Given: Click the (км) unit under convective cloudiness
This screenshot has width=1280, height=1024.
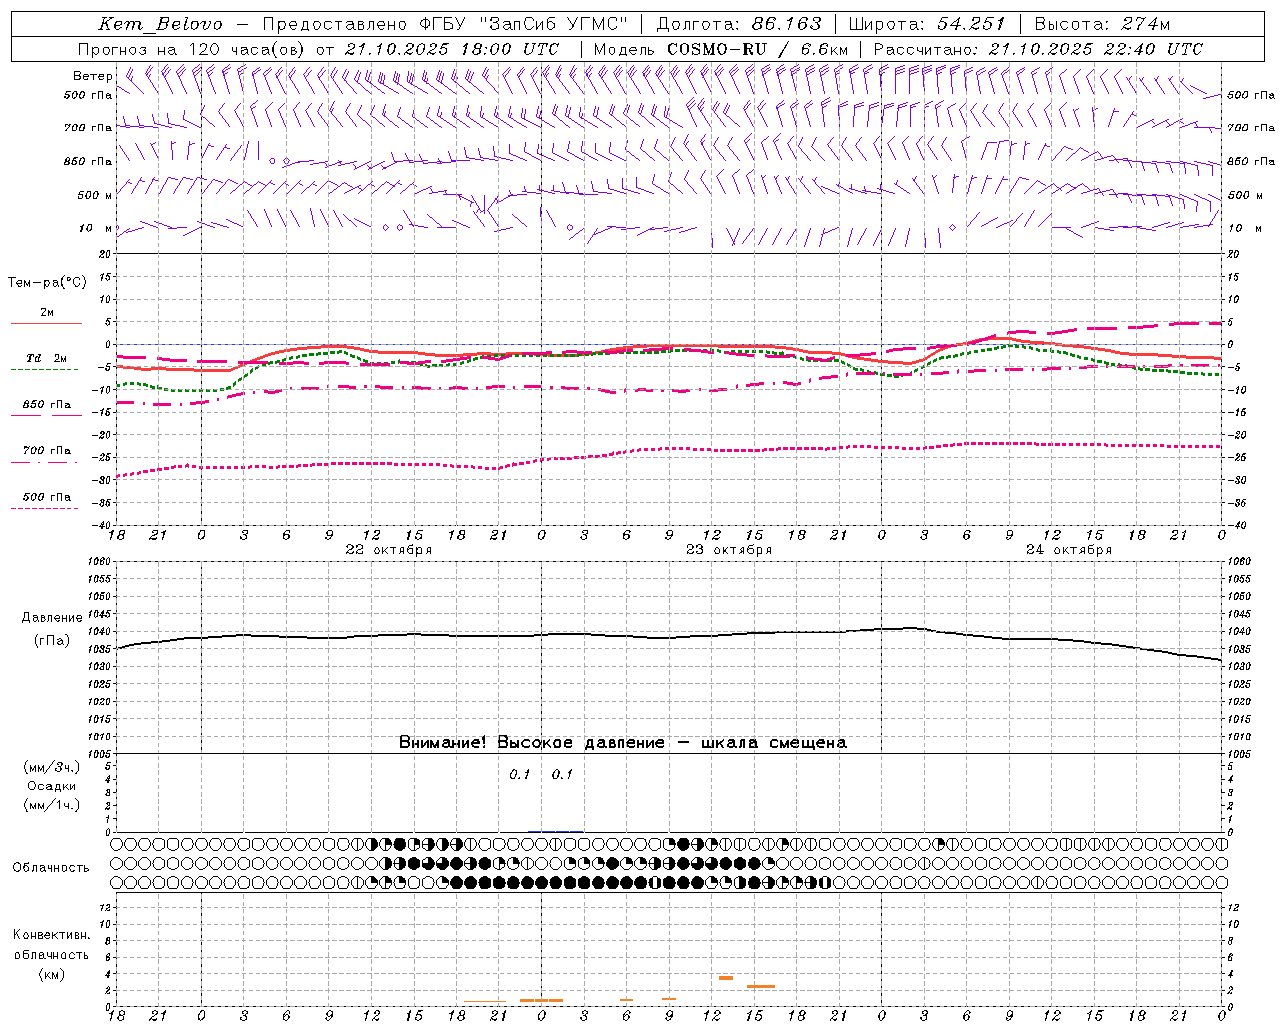Looking at the screenshot, I should 51,975.
